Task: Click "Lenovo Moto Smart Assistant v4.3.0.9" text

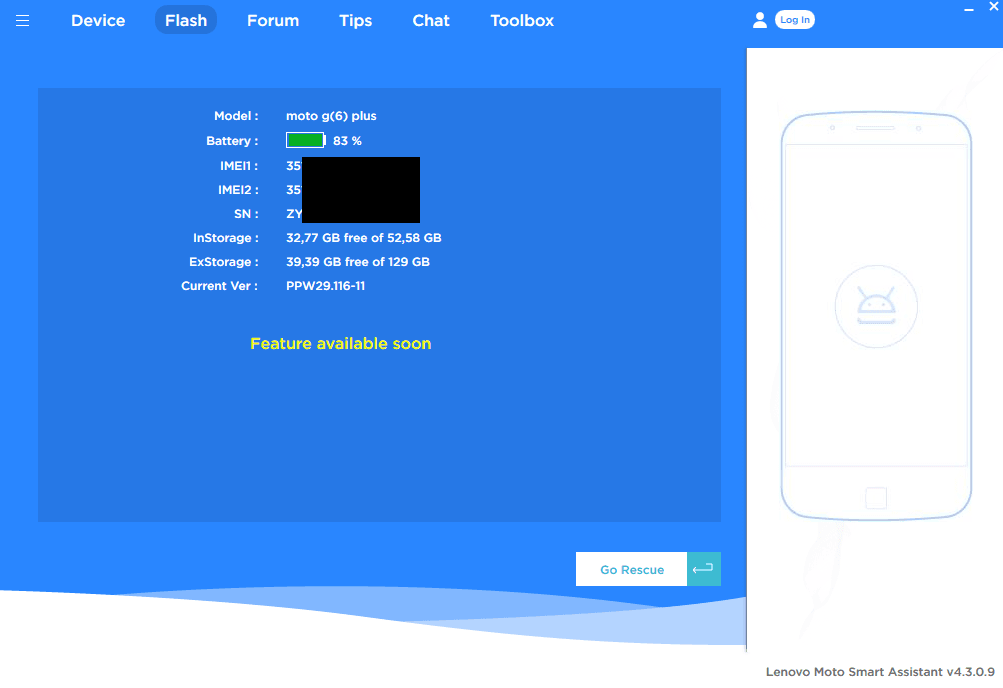Action: point(880,671)
